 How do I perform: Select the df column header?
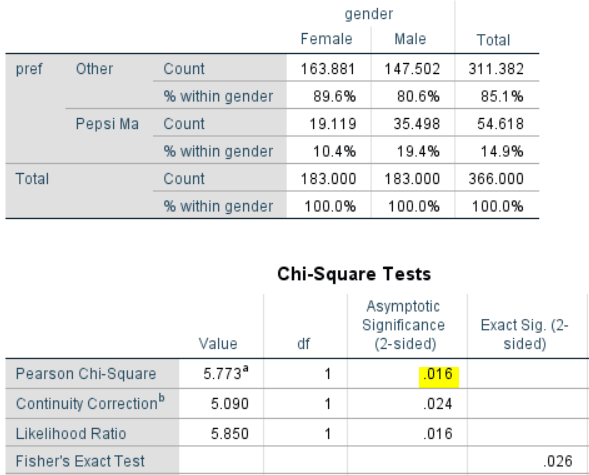(x=304, y=344)
